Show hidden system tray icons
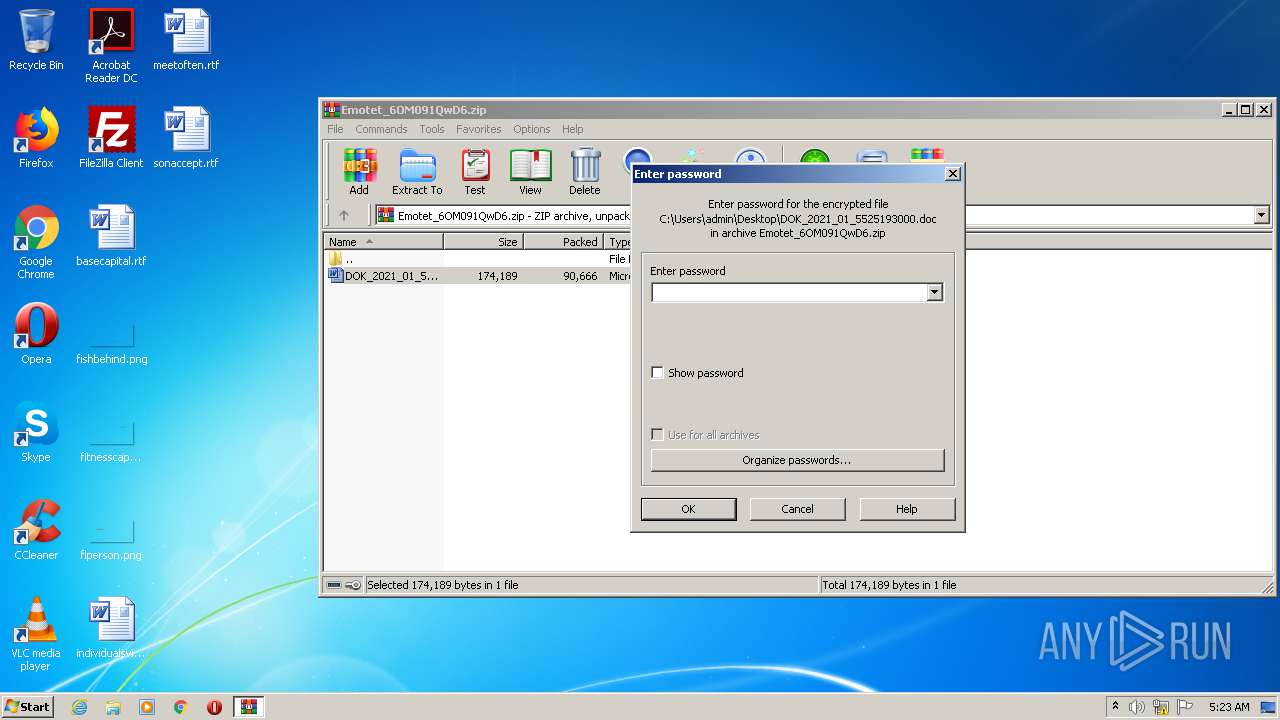This screenshot has height=720, width=1280. (x=1114, y=707)
